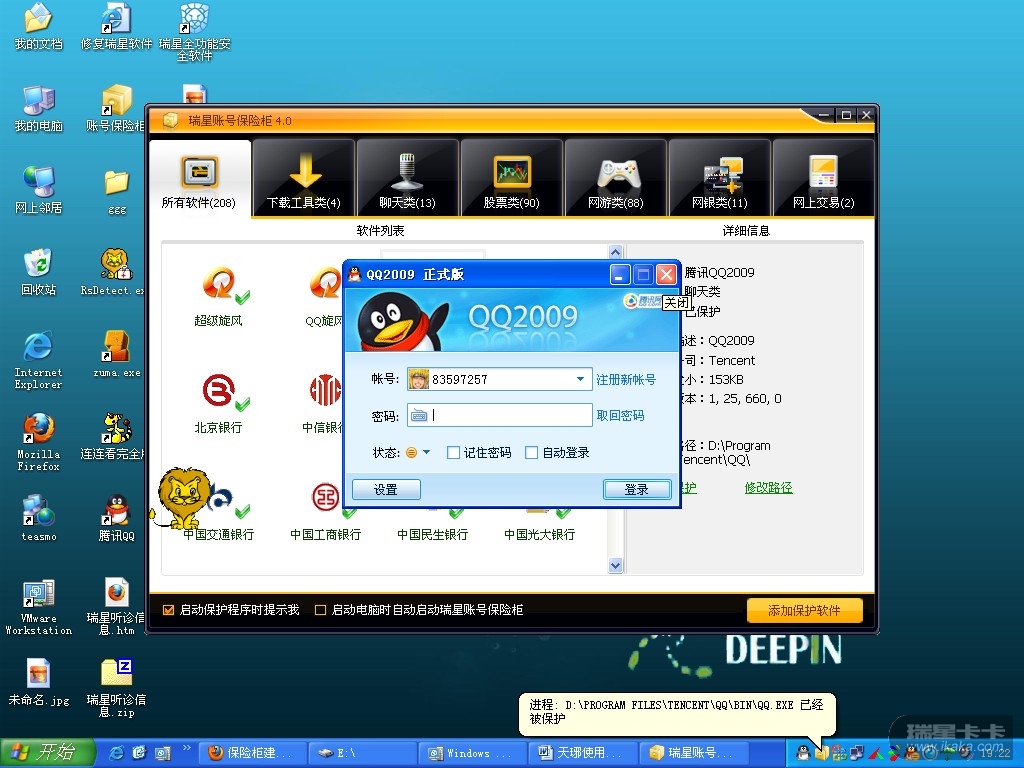
Task: Select 腾讯QQ desktop shortcut
Action: (116, 518)
